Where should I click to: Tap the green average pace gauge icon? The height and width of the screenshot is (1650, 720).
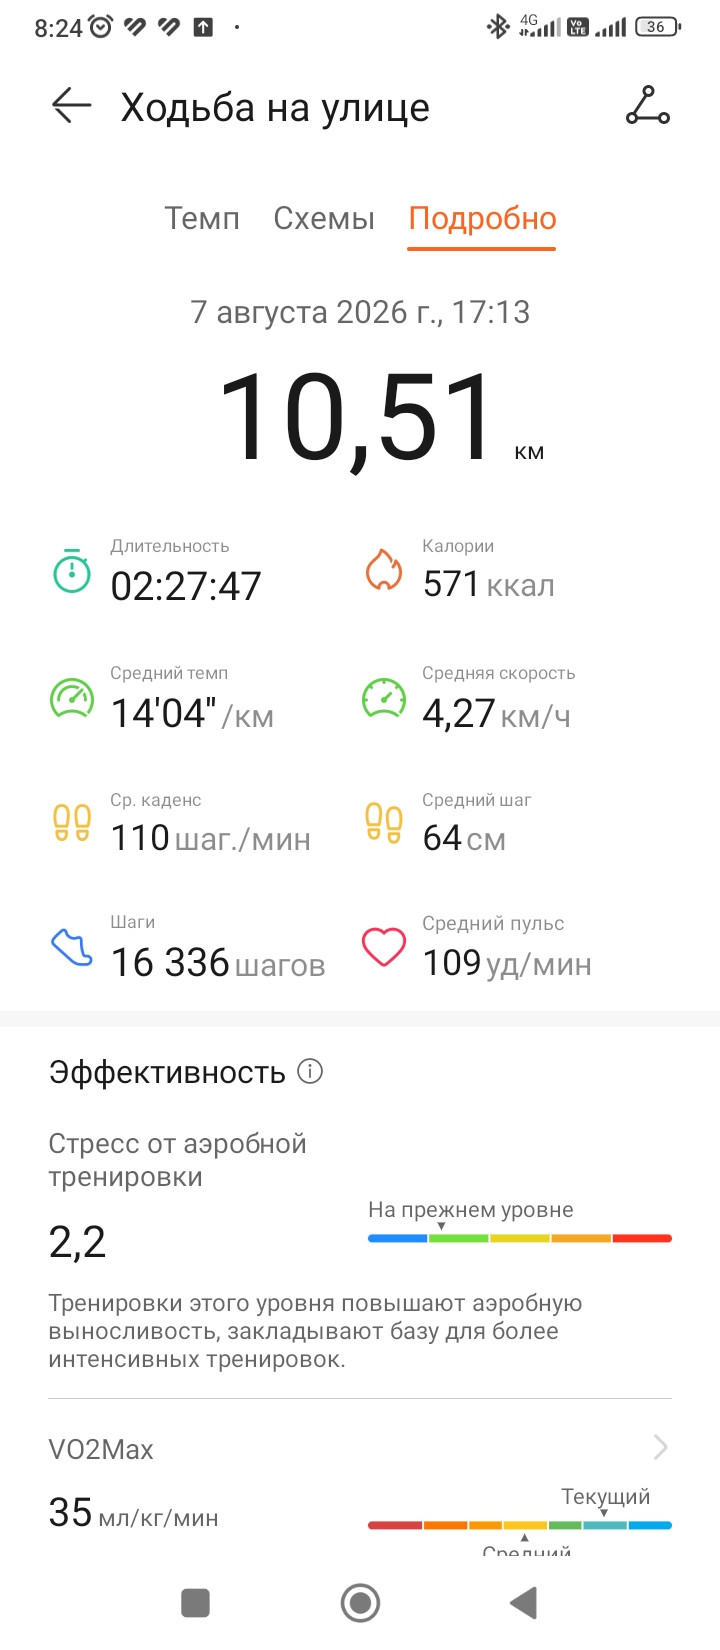(x=72, y=698)
